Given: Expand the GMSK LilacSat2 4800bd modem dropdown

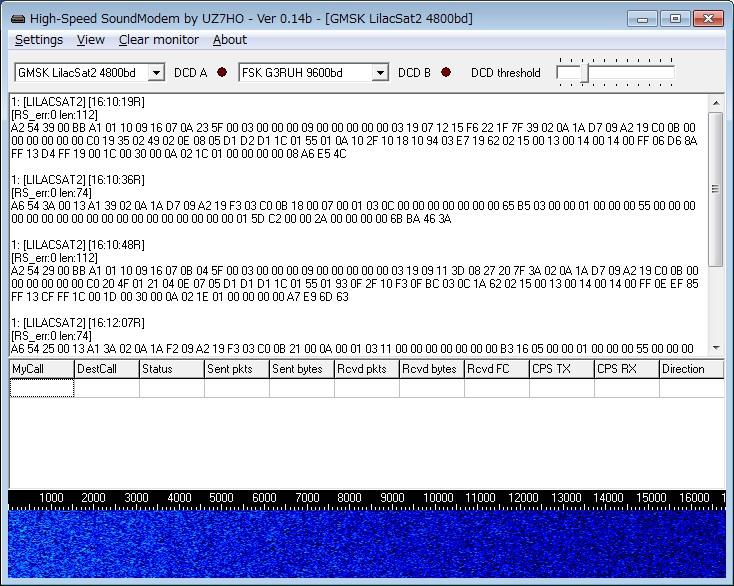Looking at the screenshot, I should point(156,73).
